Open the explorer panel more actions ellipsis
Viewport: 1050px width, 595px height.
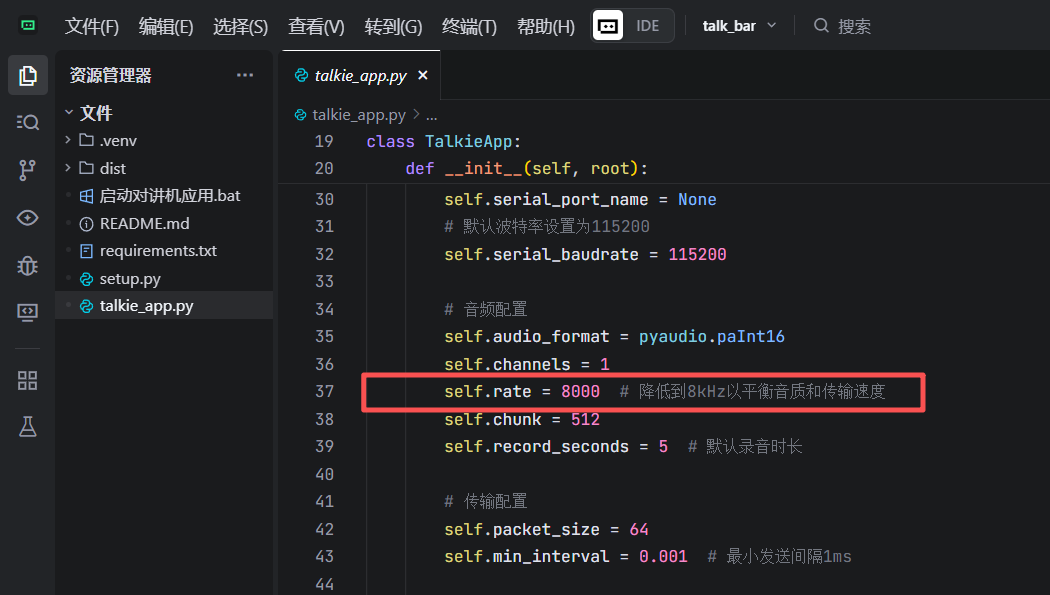coord(245,75)
